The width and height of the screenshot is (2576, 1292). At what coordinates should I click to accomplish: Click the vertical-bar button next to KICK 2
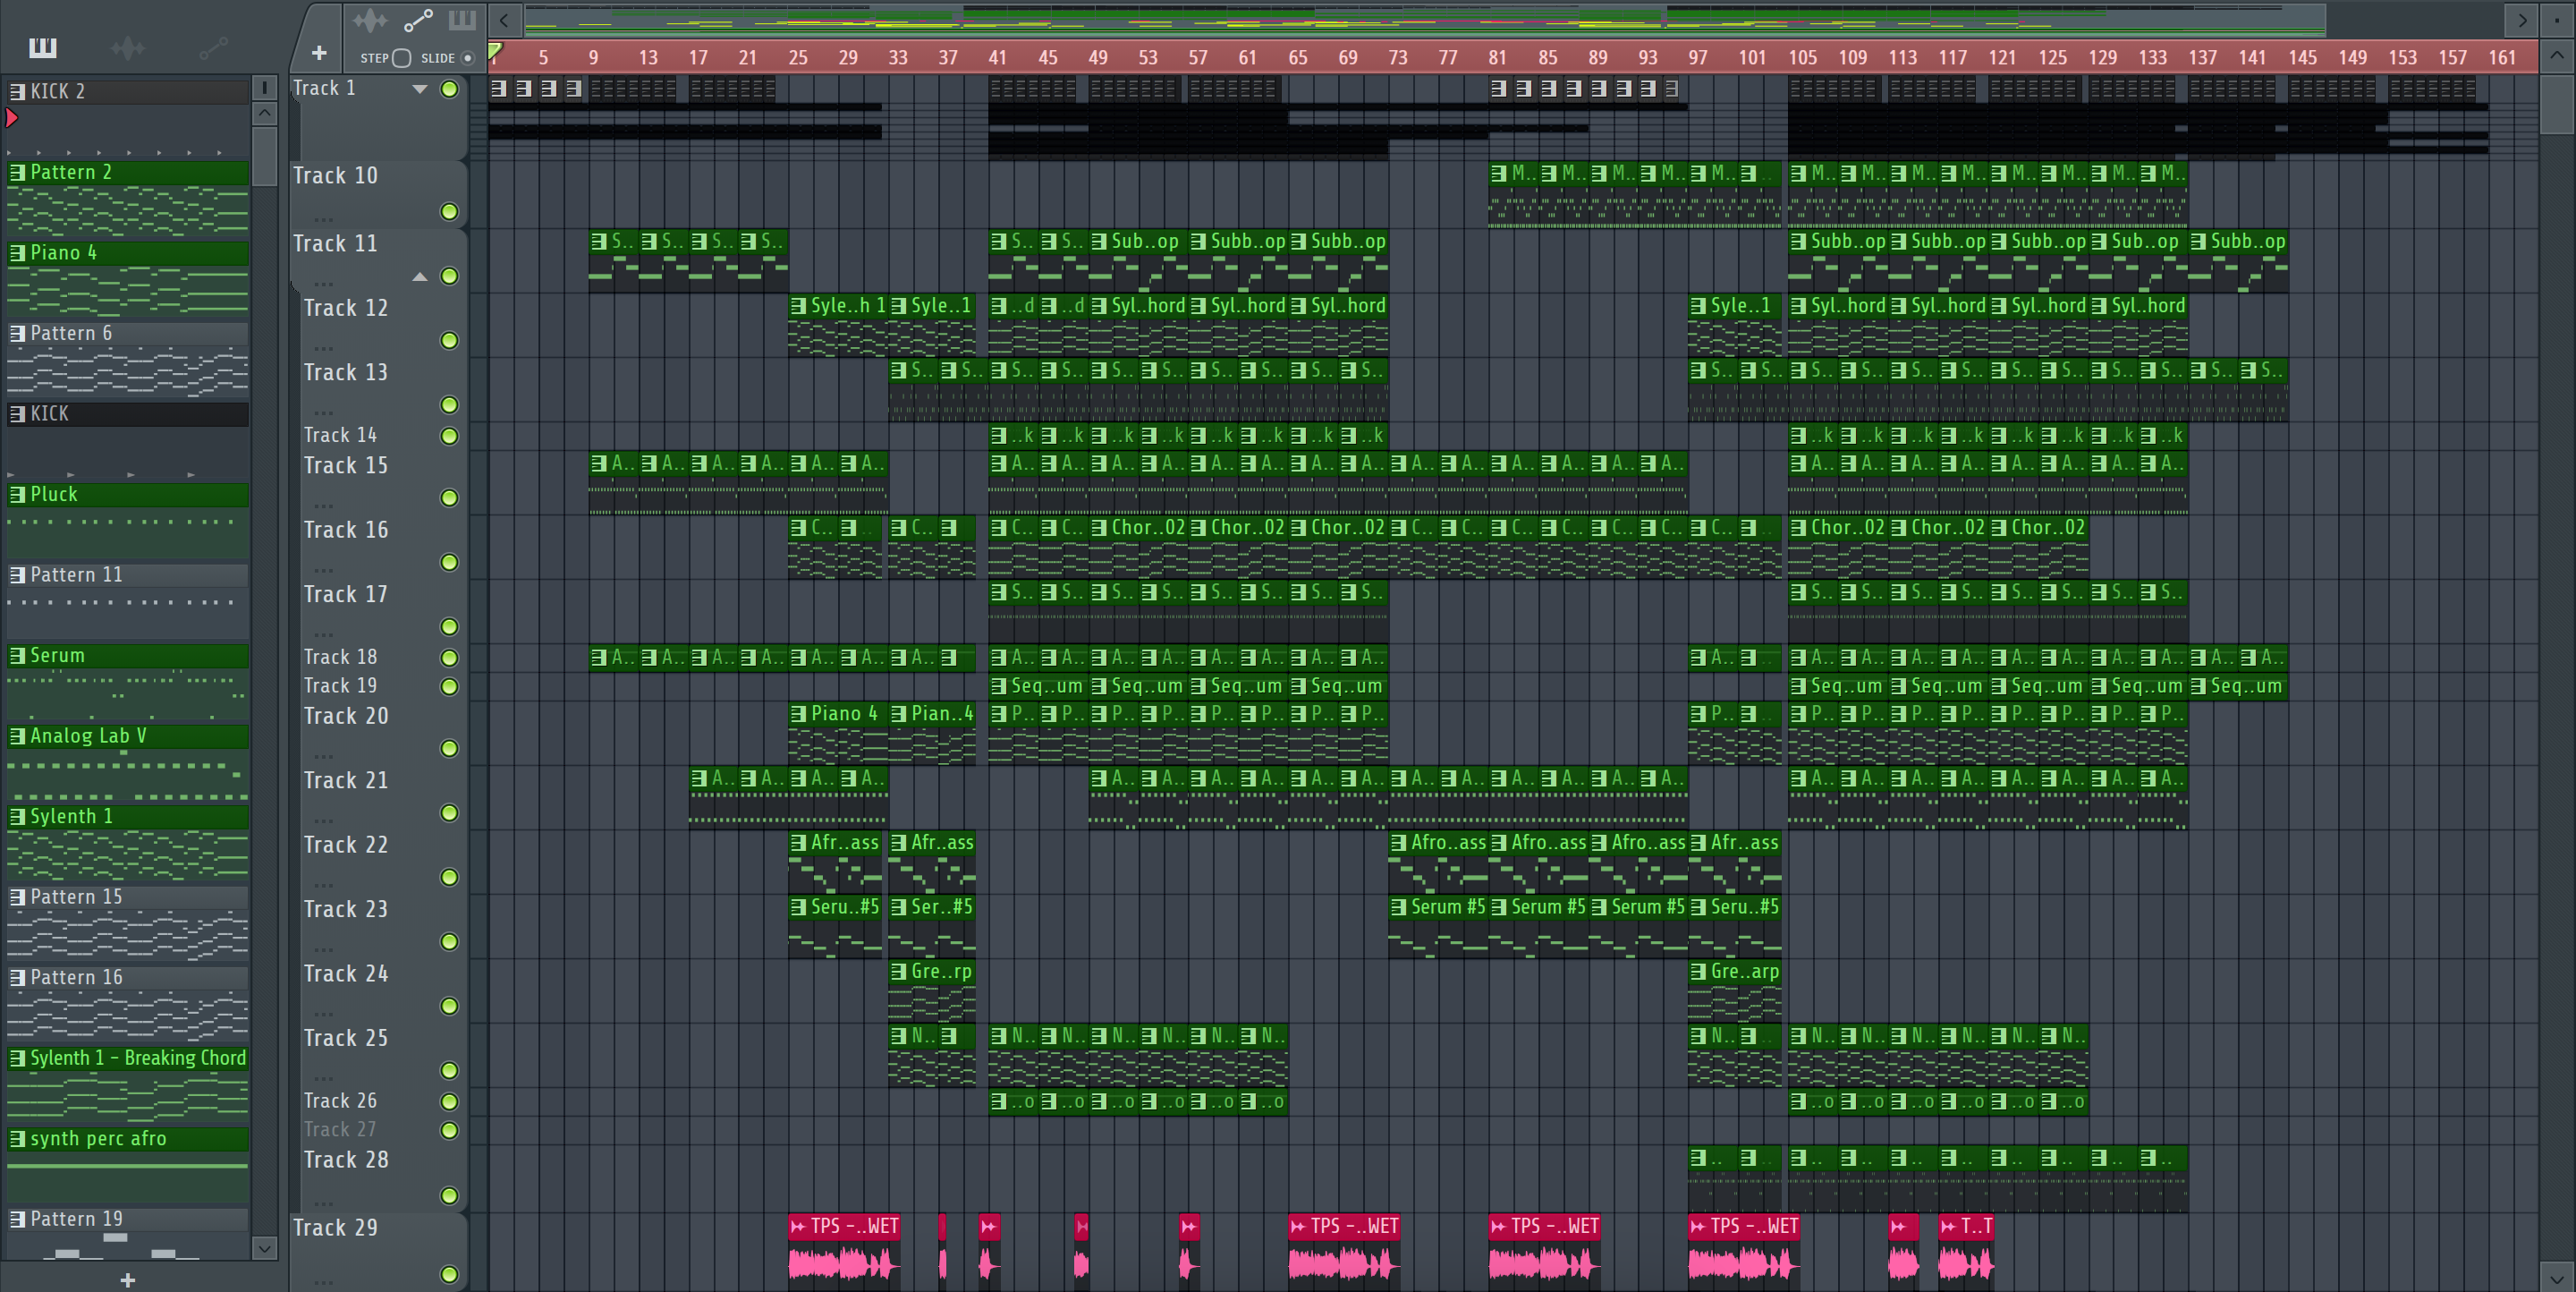click(x=264, y=88)
